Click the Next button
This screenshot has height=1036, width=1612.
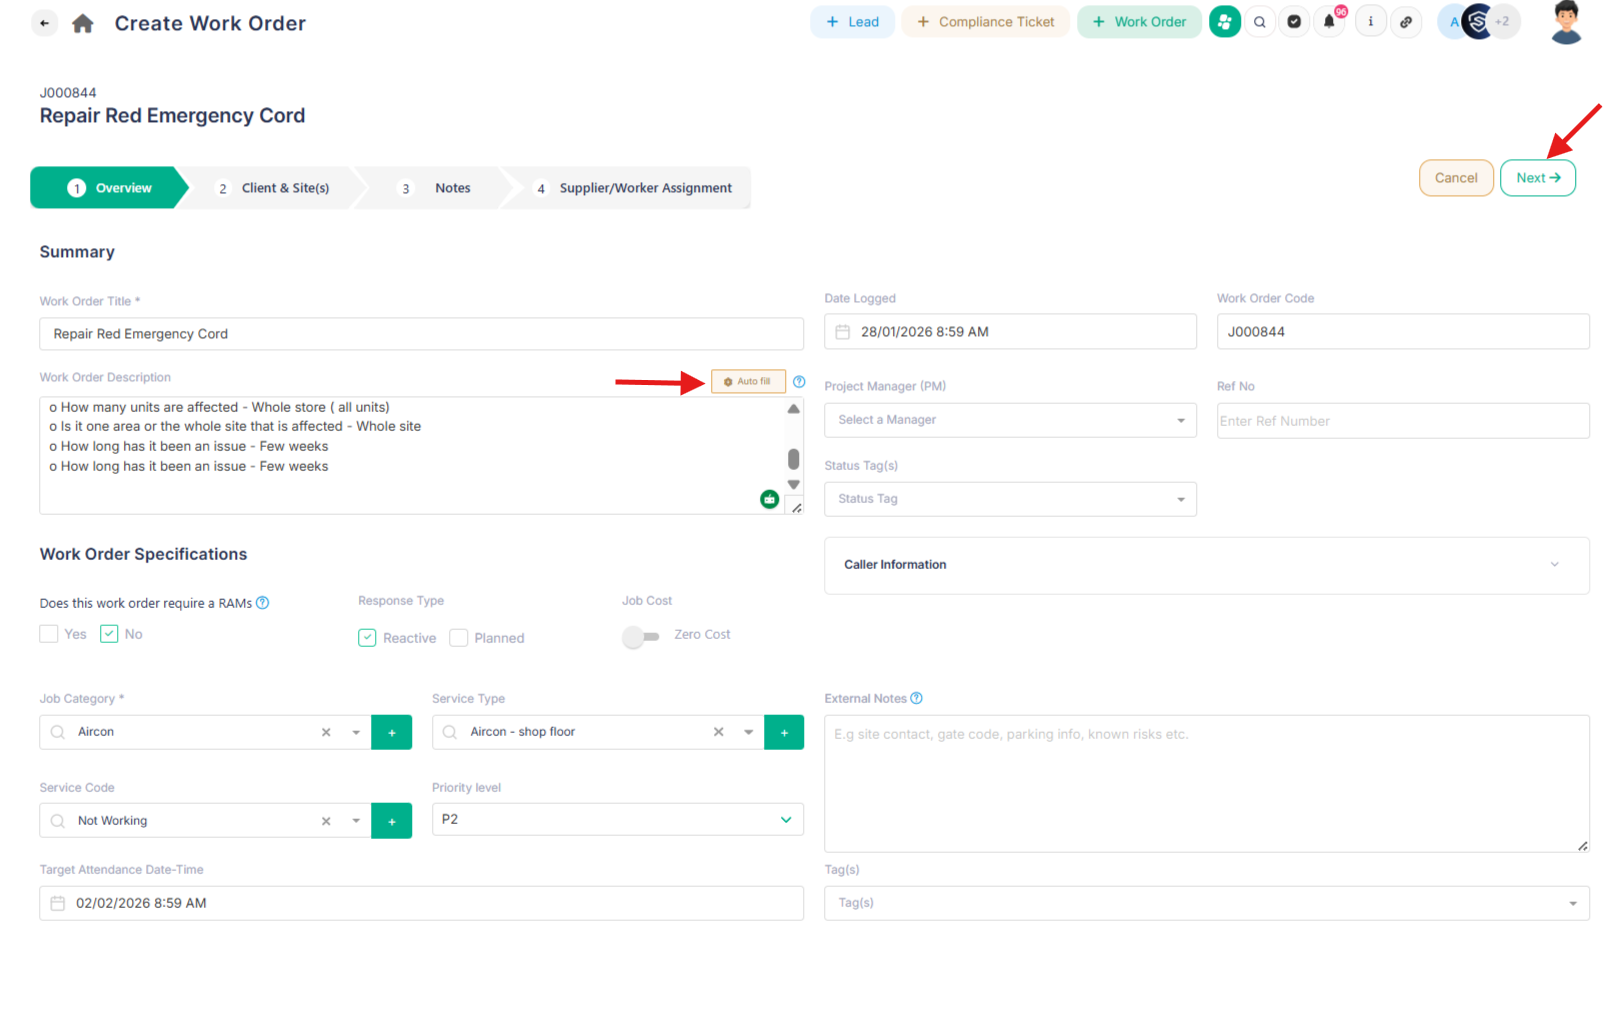coord(1537,178)
